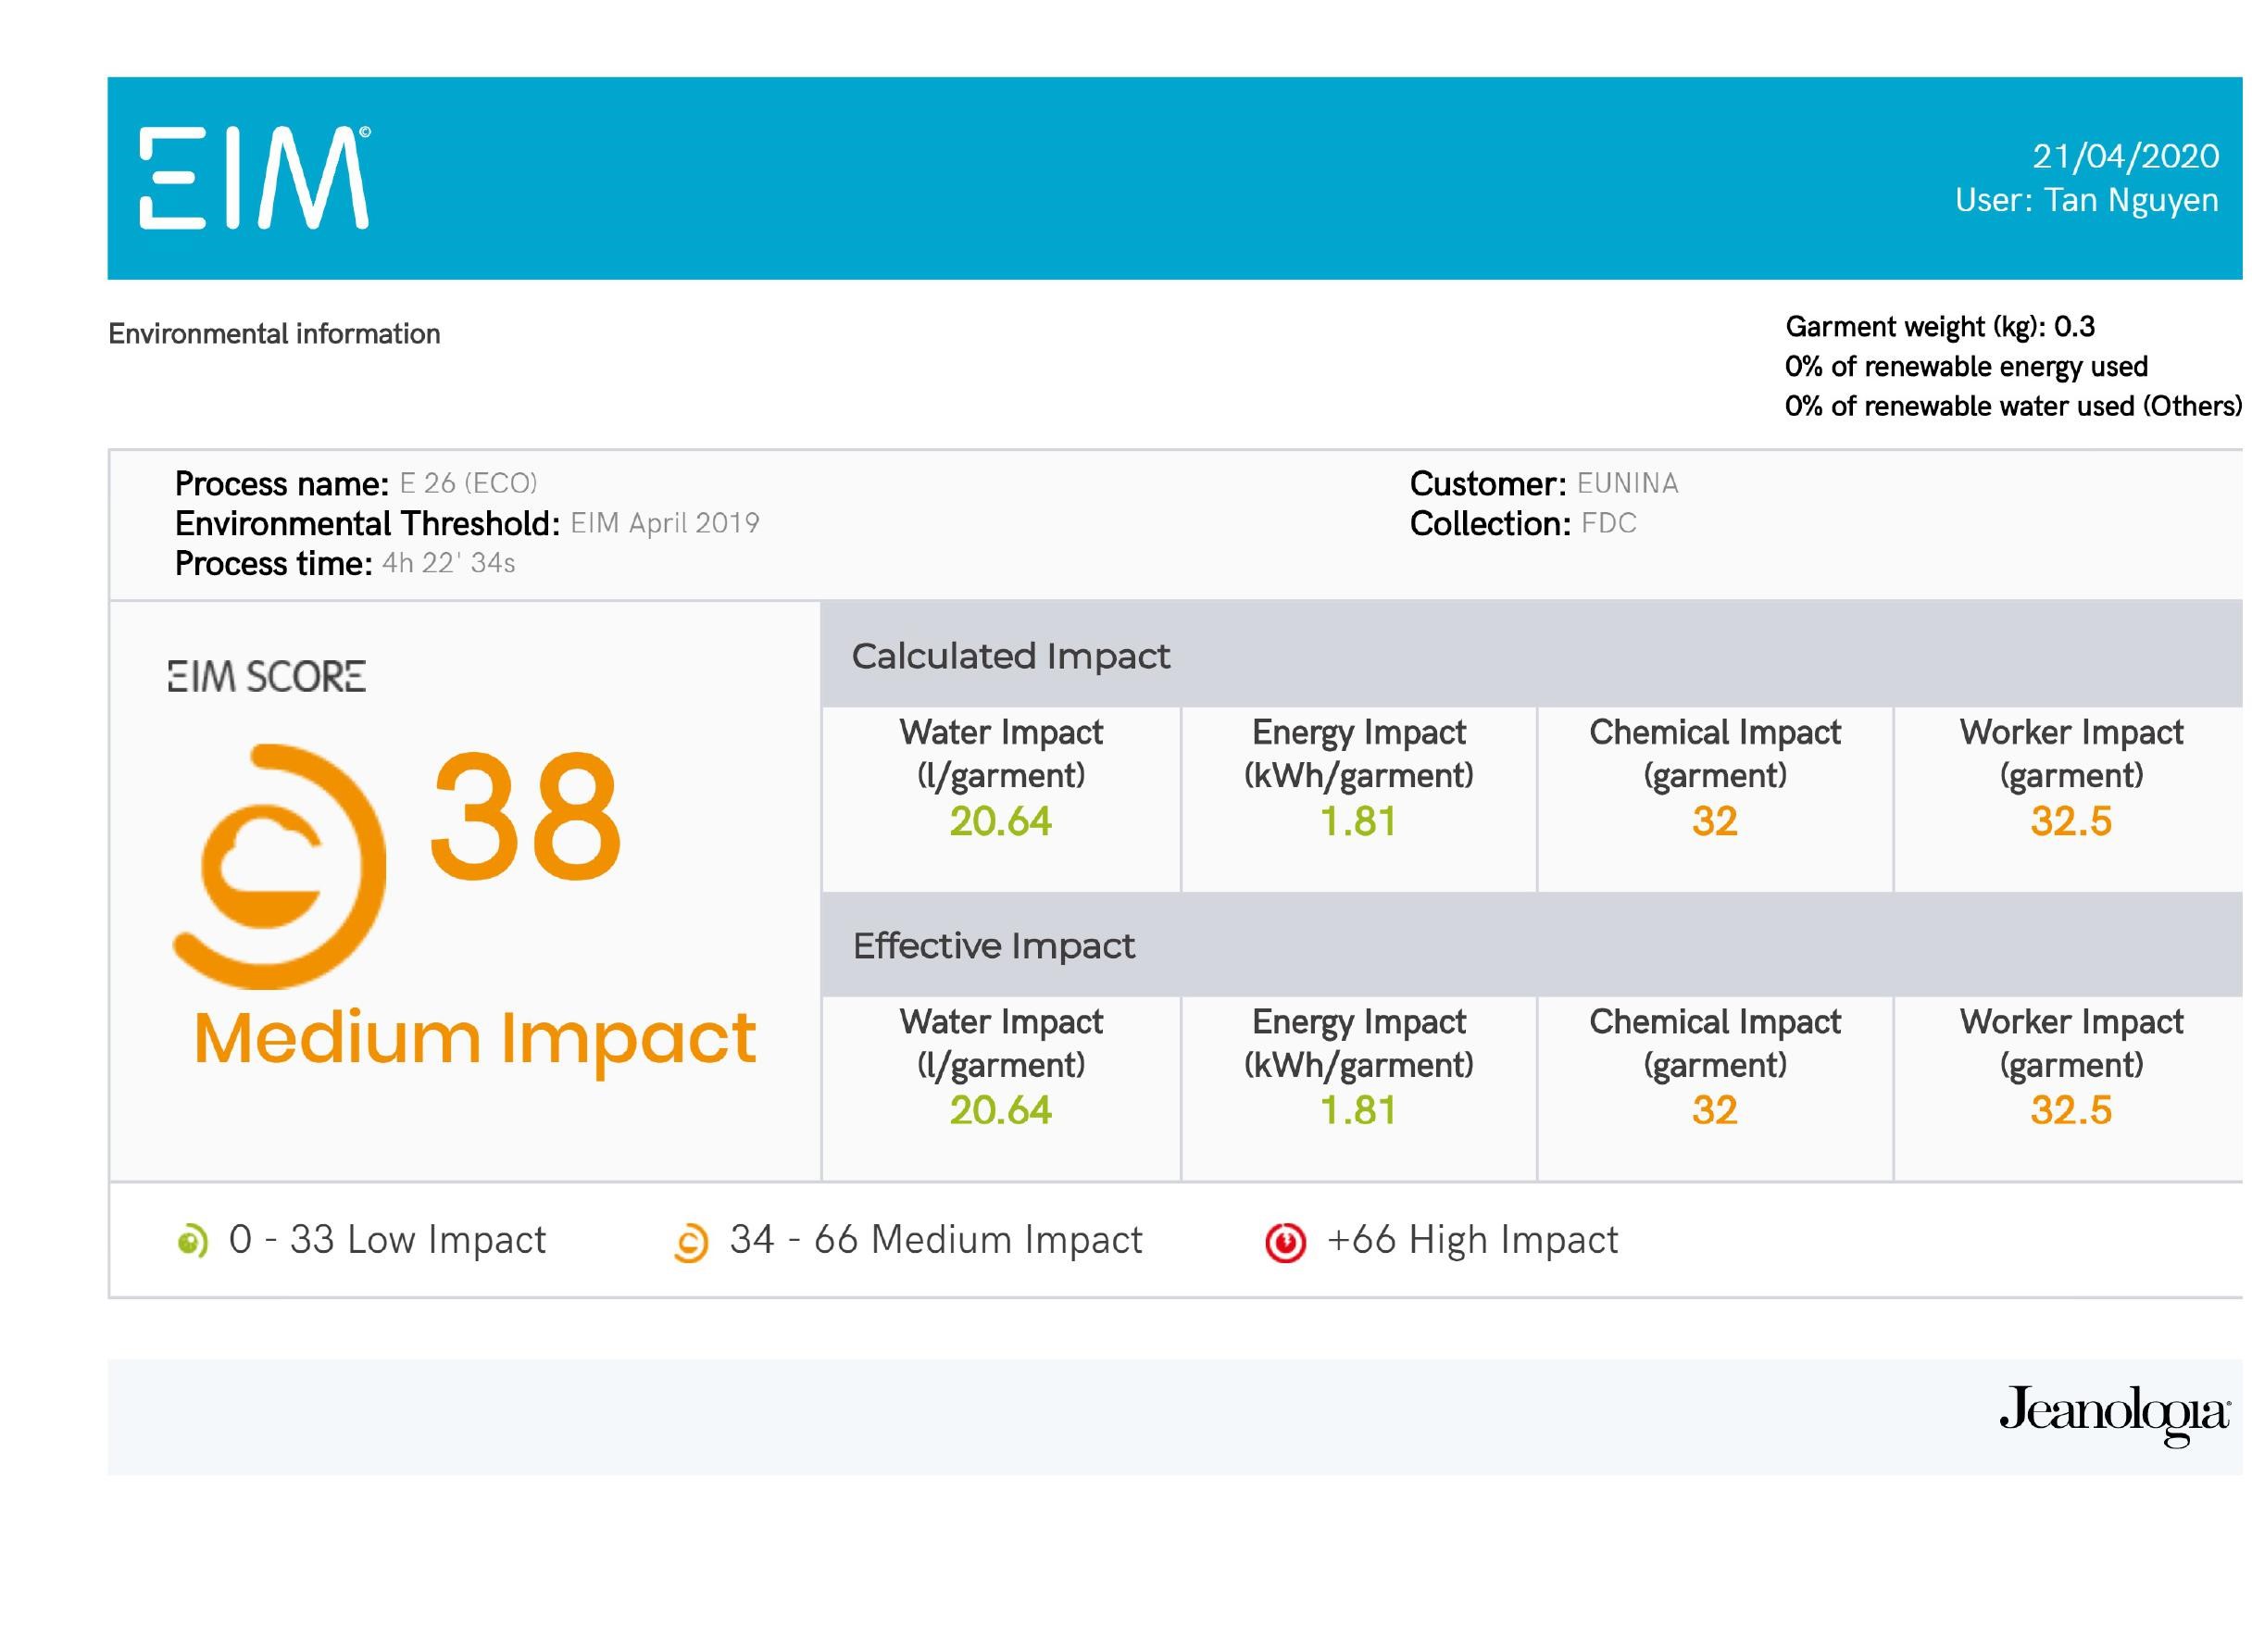Click the 'Process name:' label
The height and width of the screenshot is (1652, 2252).
[x=282, y=484]
